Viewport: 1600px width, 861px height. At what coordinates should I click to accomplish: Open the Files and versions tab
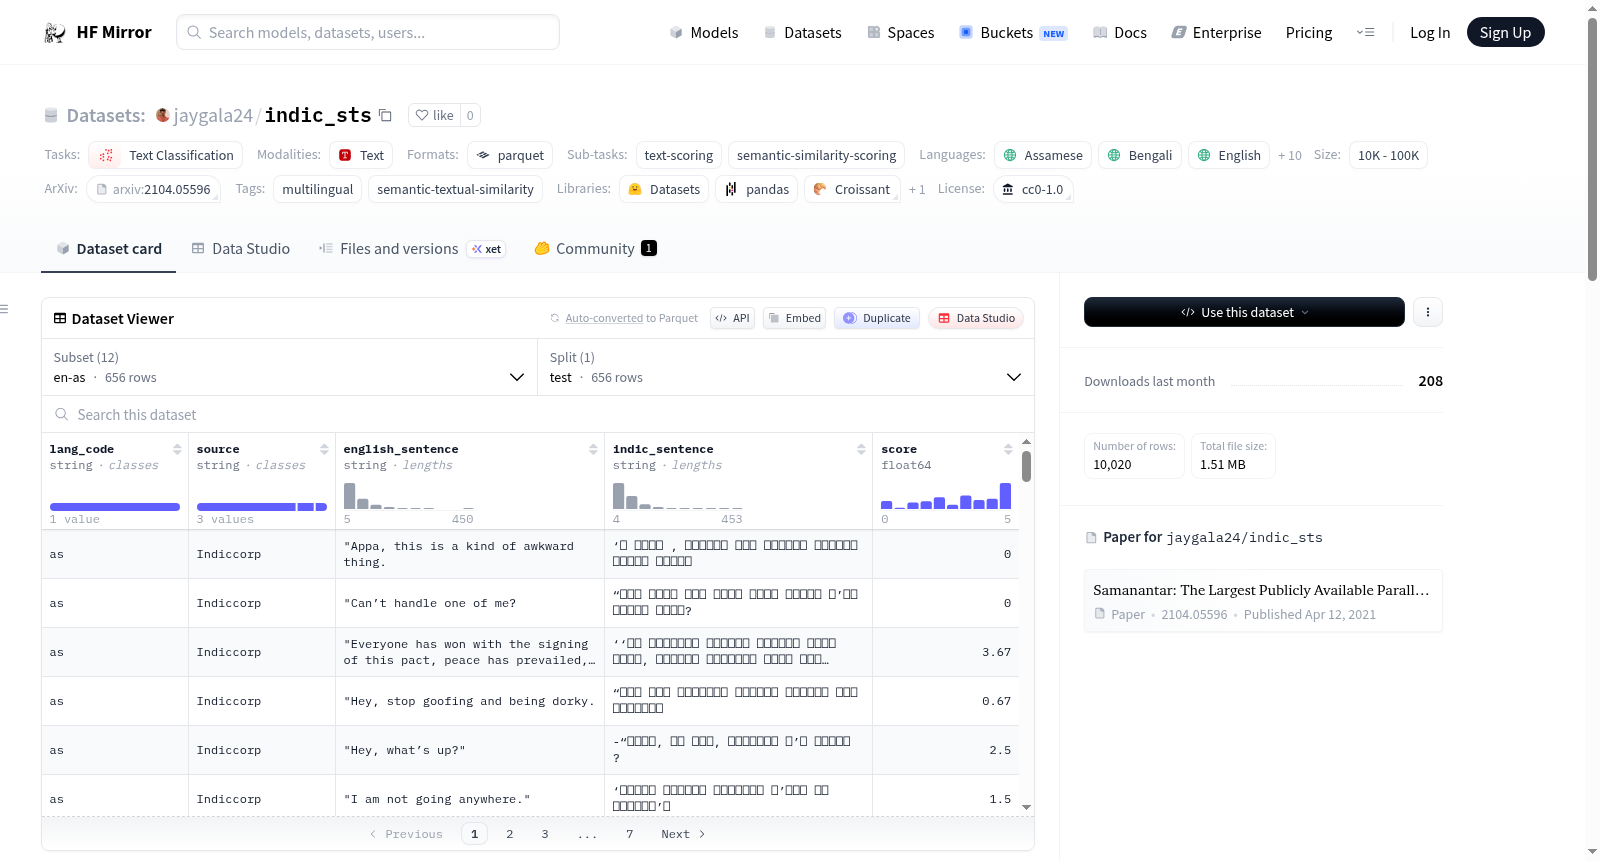411,248
